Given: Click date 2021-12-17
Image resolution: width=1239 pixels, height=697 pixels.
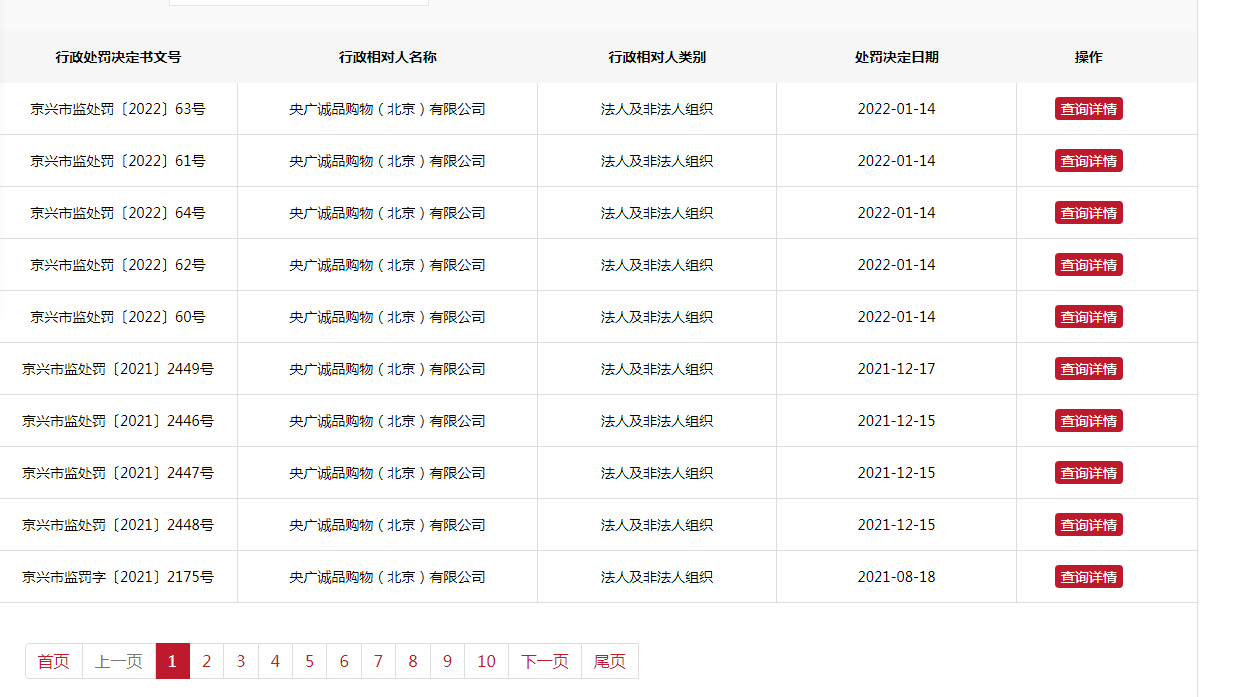Looking at the screenshot, I should pos(896,369).
